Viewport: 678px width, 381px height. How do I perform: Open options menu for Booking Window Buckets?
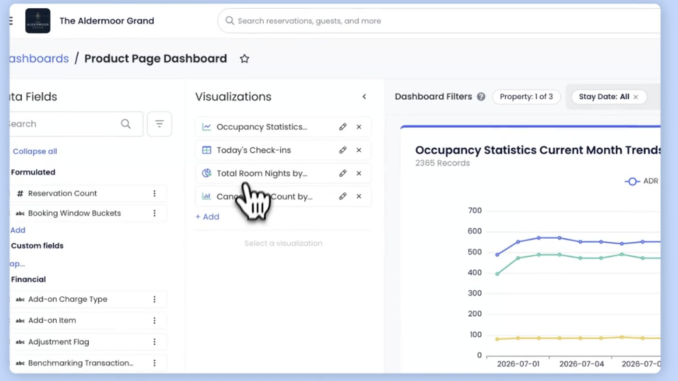154,213
